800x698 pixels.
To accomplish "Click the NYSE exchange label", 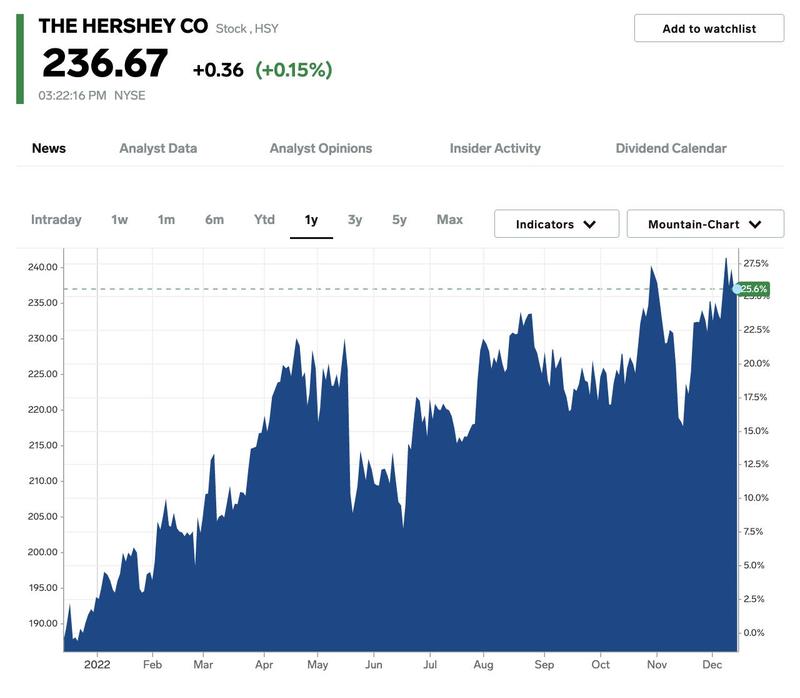I will pyautogui.click(x=130, y=95).
